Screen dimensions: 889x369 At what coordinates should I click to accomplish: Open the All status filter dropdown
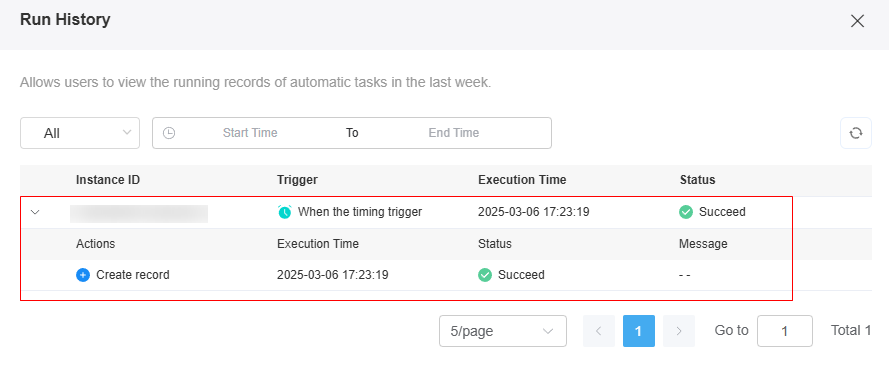pyautogui.click(x=80, y=133)
